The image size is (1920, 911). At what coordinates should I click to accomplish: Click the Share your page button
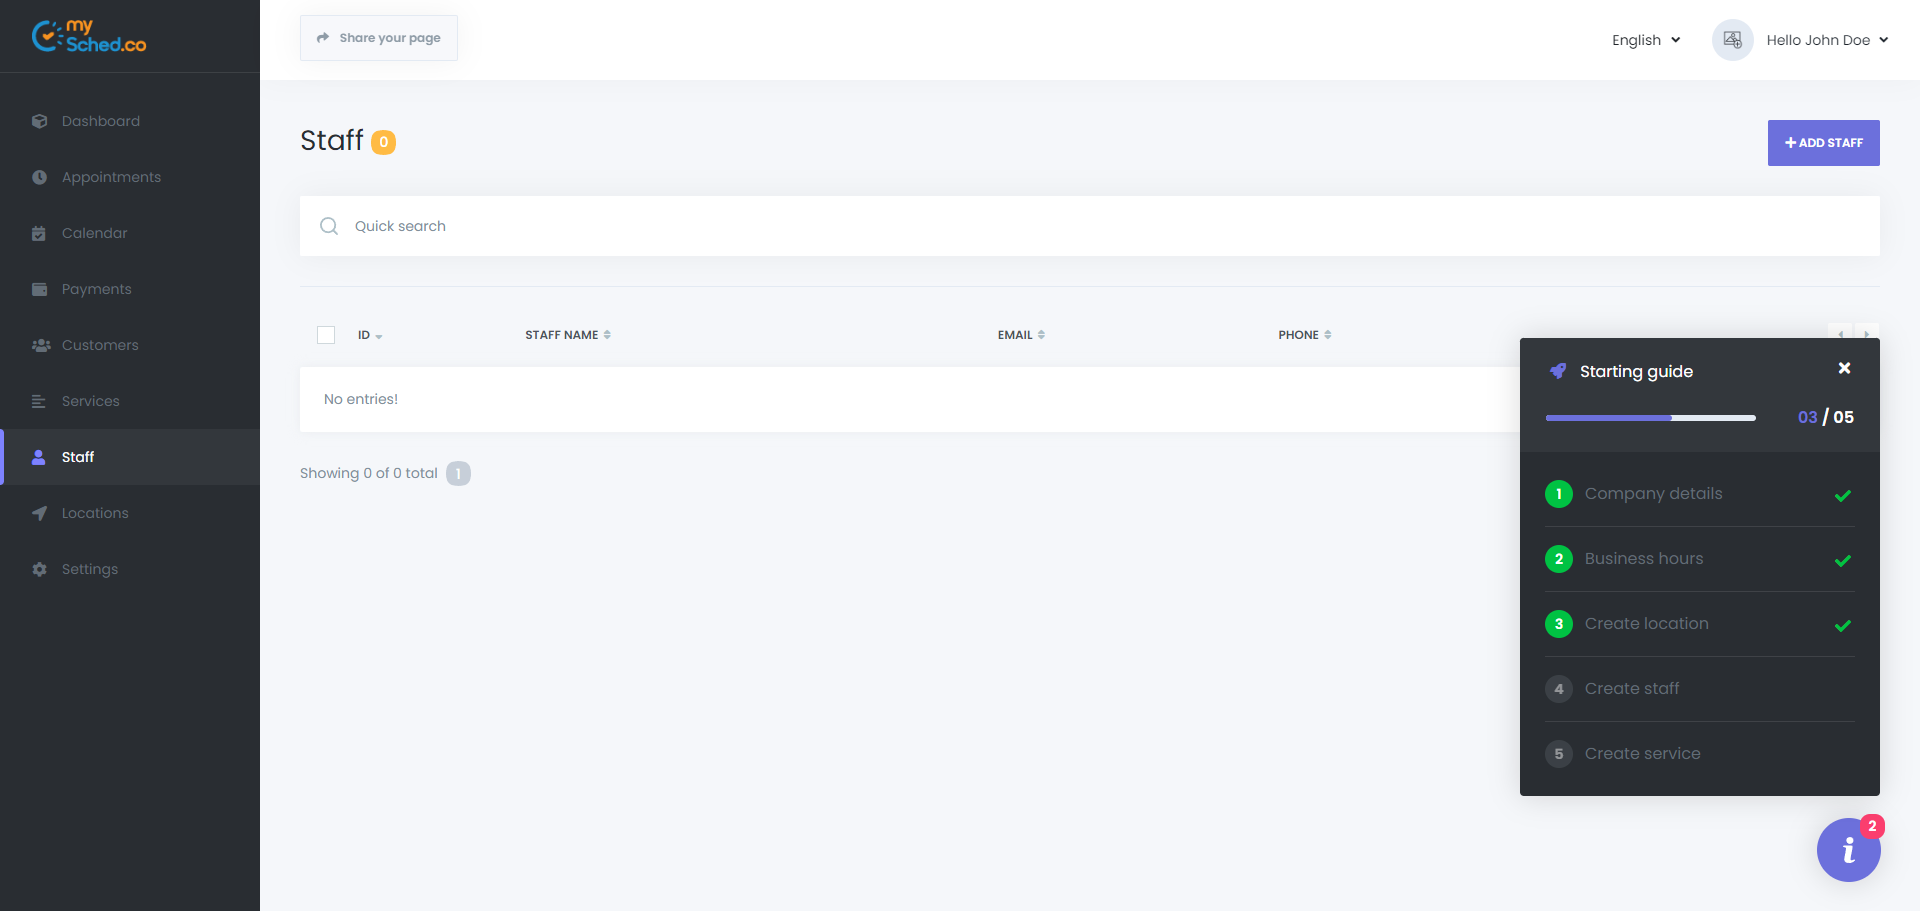(379, 38)
